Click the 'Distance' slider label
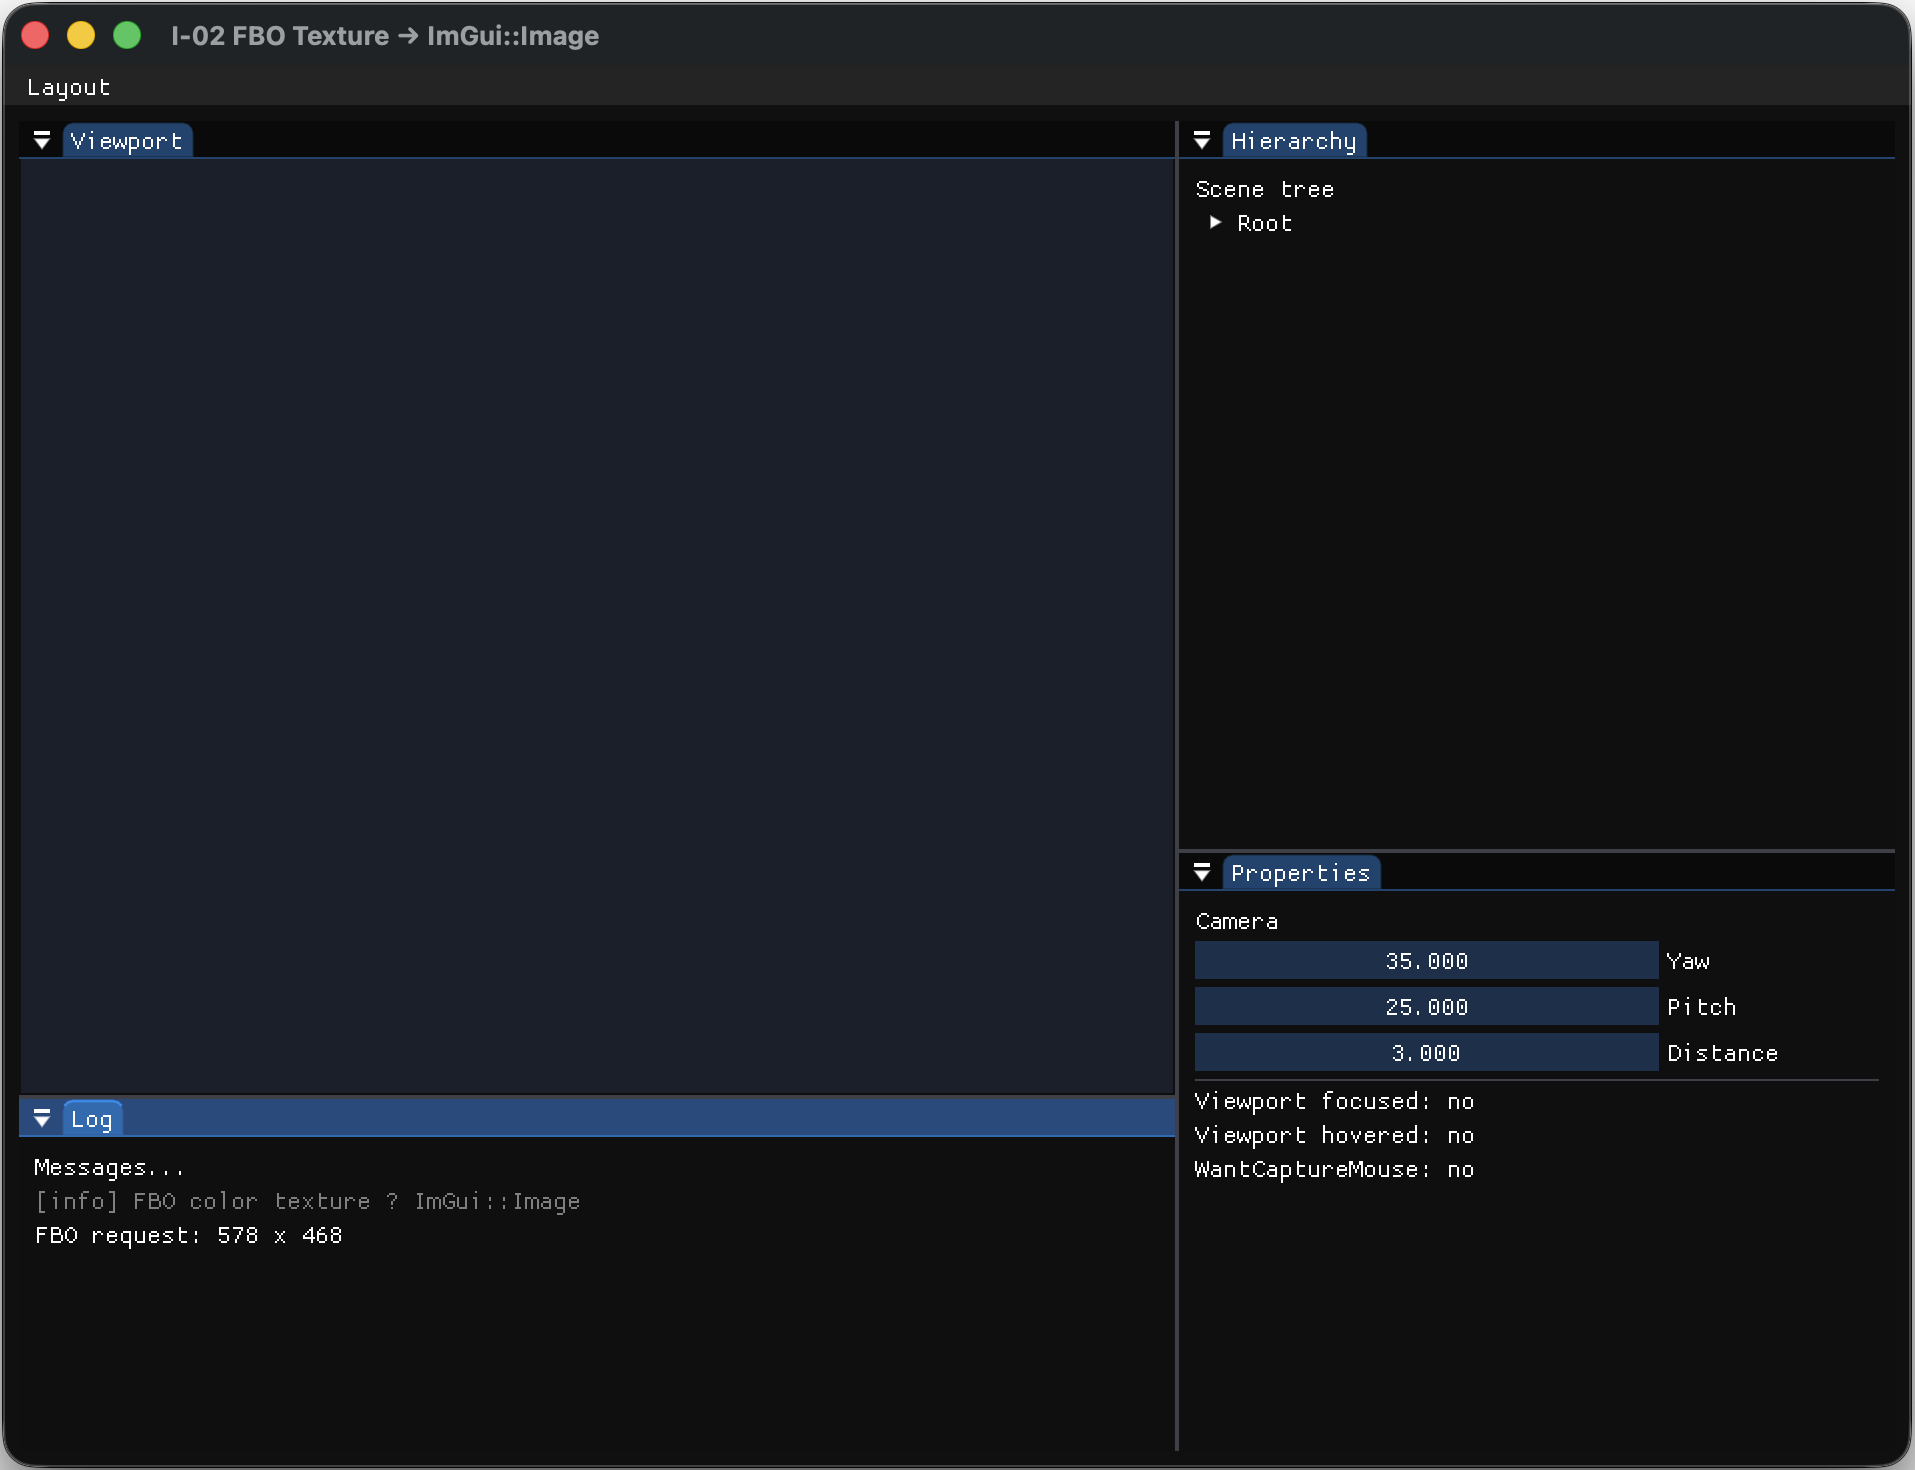 [x=1722, y=1053]
